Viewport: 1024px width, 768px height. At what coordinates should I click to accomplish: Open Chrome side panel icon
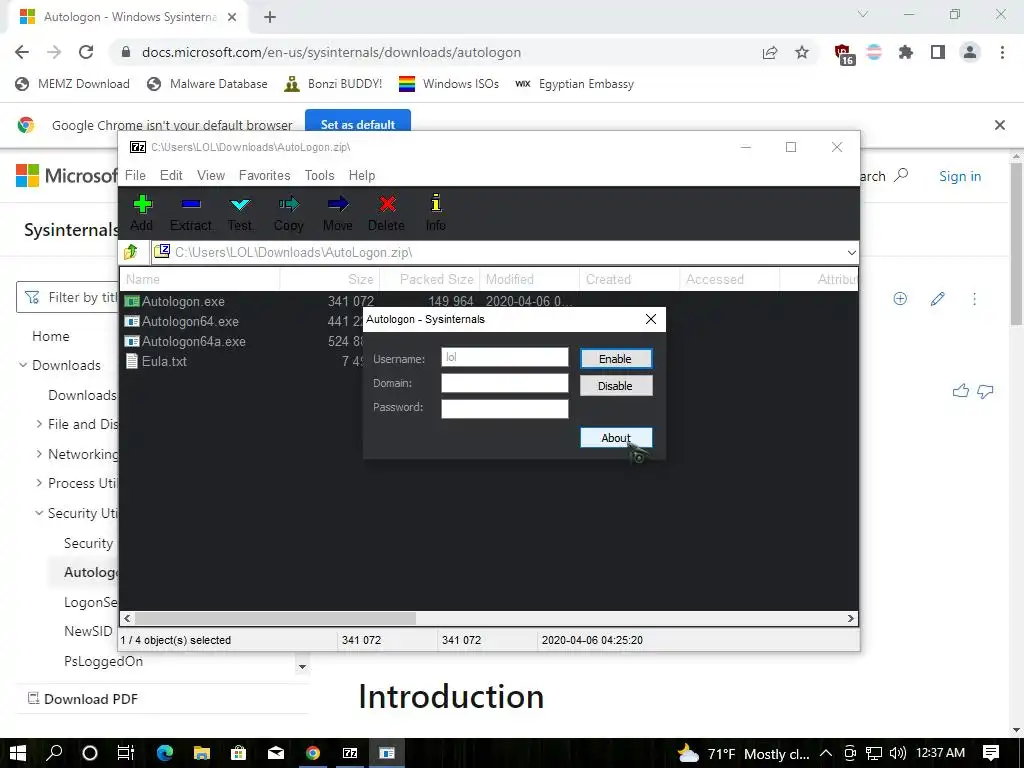(x=938, y=52)
